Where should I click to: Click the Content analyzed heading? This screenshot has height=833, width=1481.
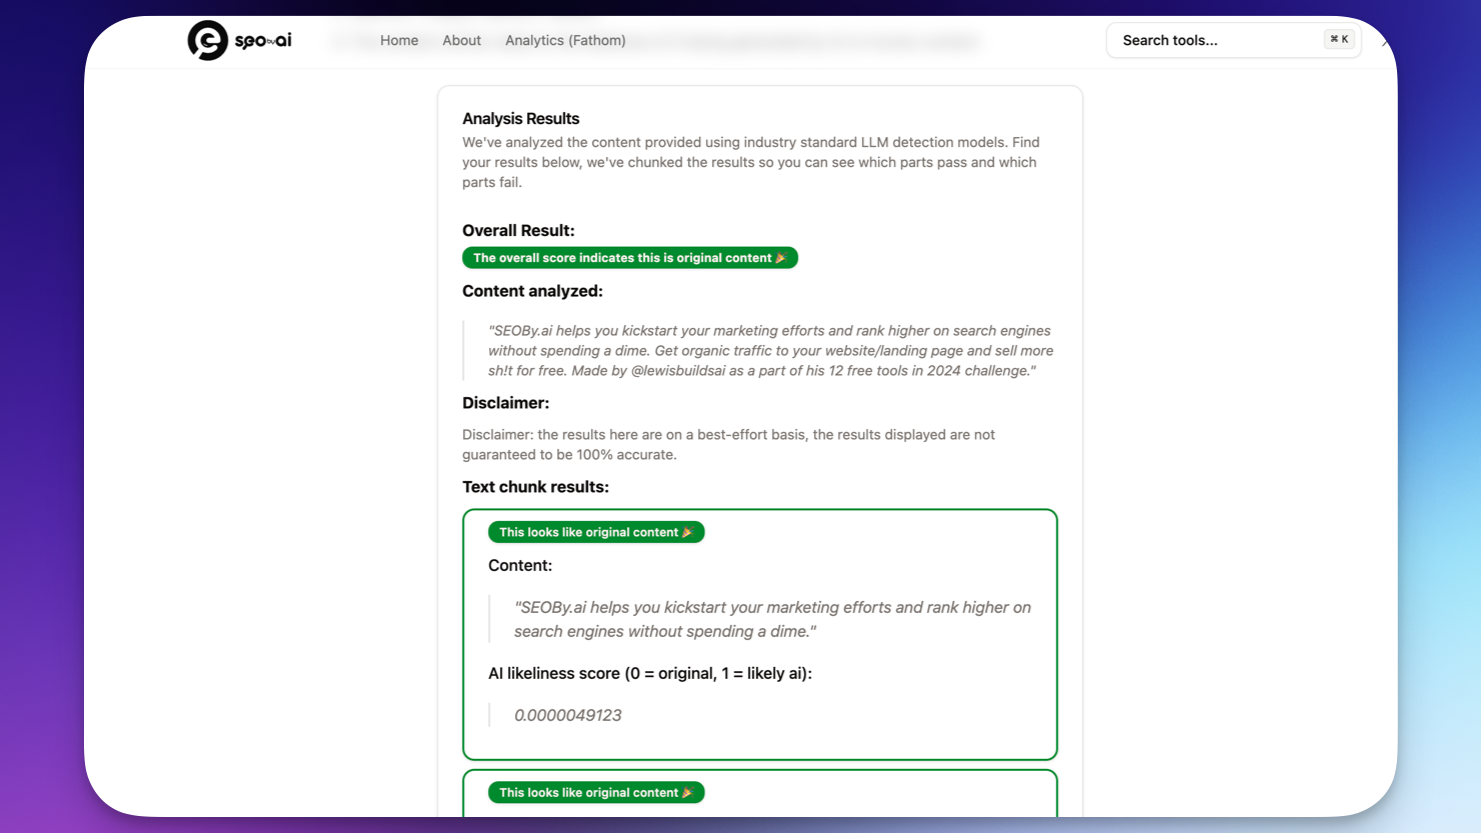click(x=532, y=291)
